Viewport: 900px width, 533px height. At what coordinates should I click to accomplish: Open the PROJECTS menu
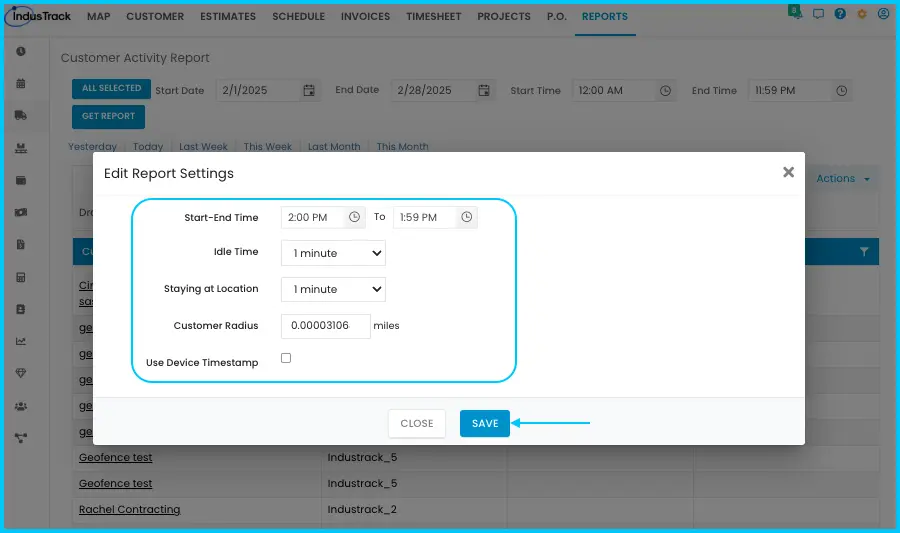coord(504,17)
